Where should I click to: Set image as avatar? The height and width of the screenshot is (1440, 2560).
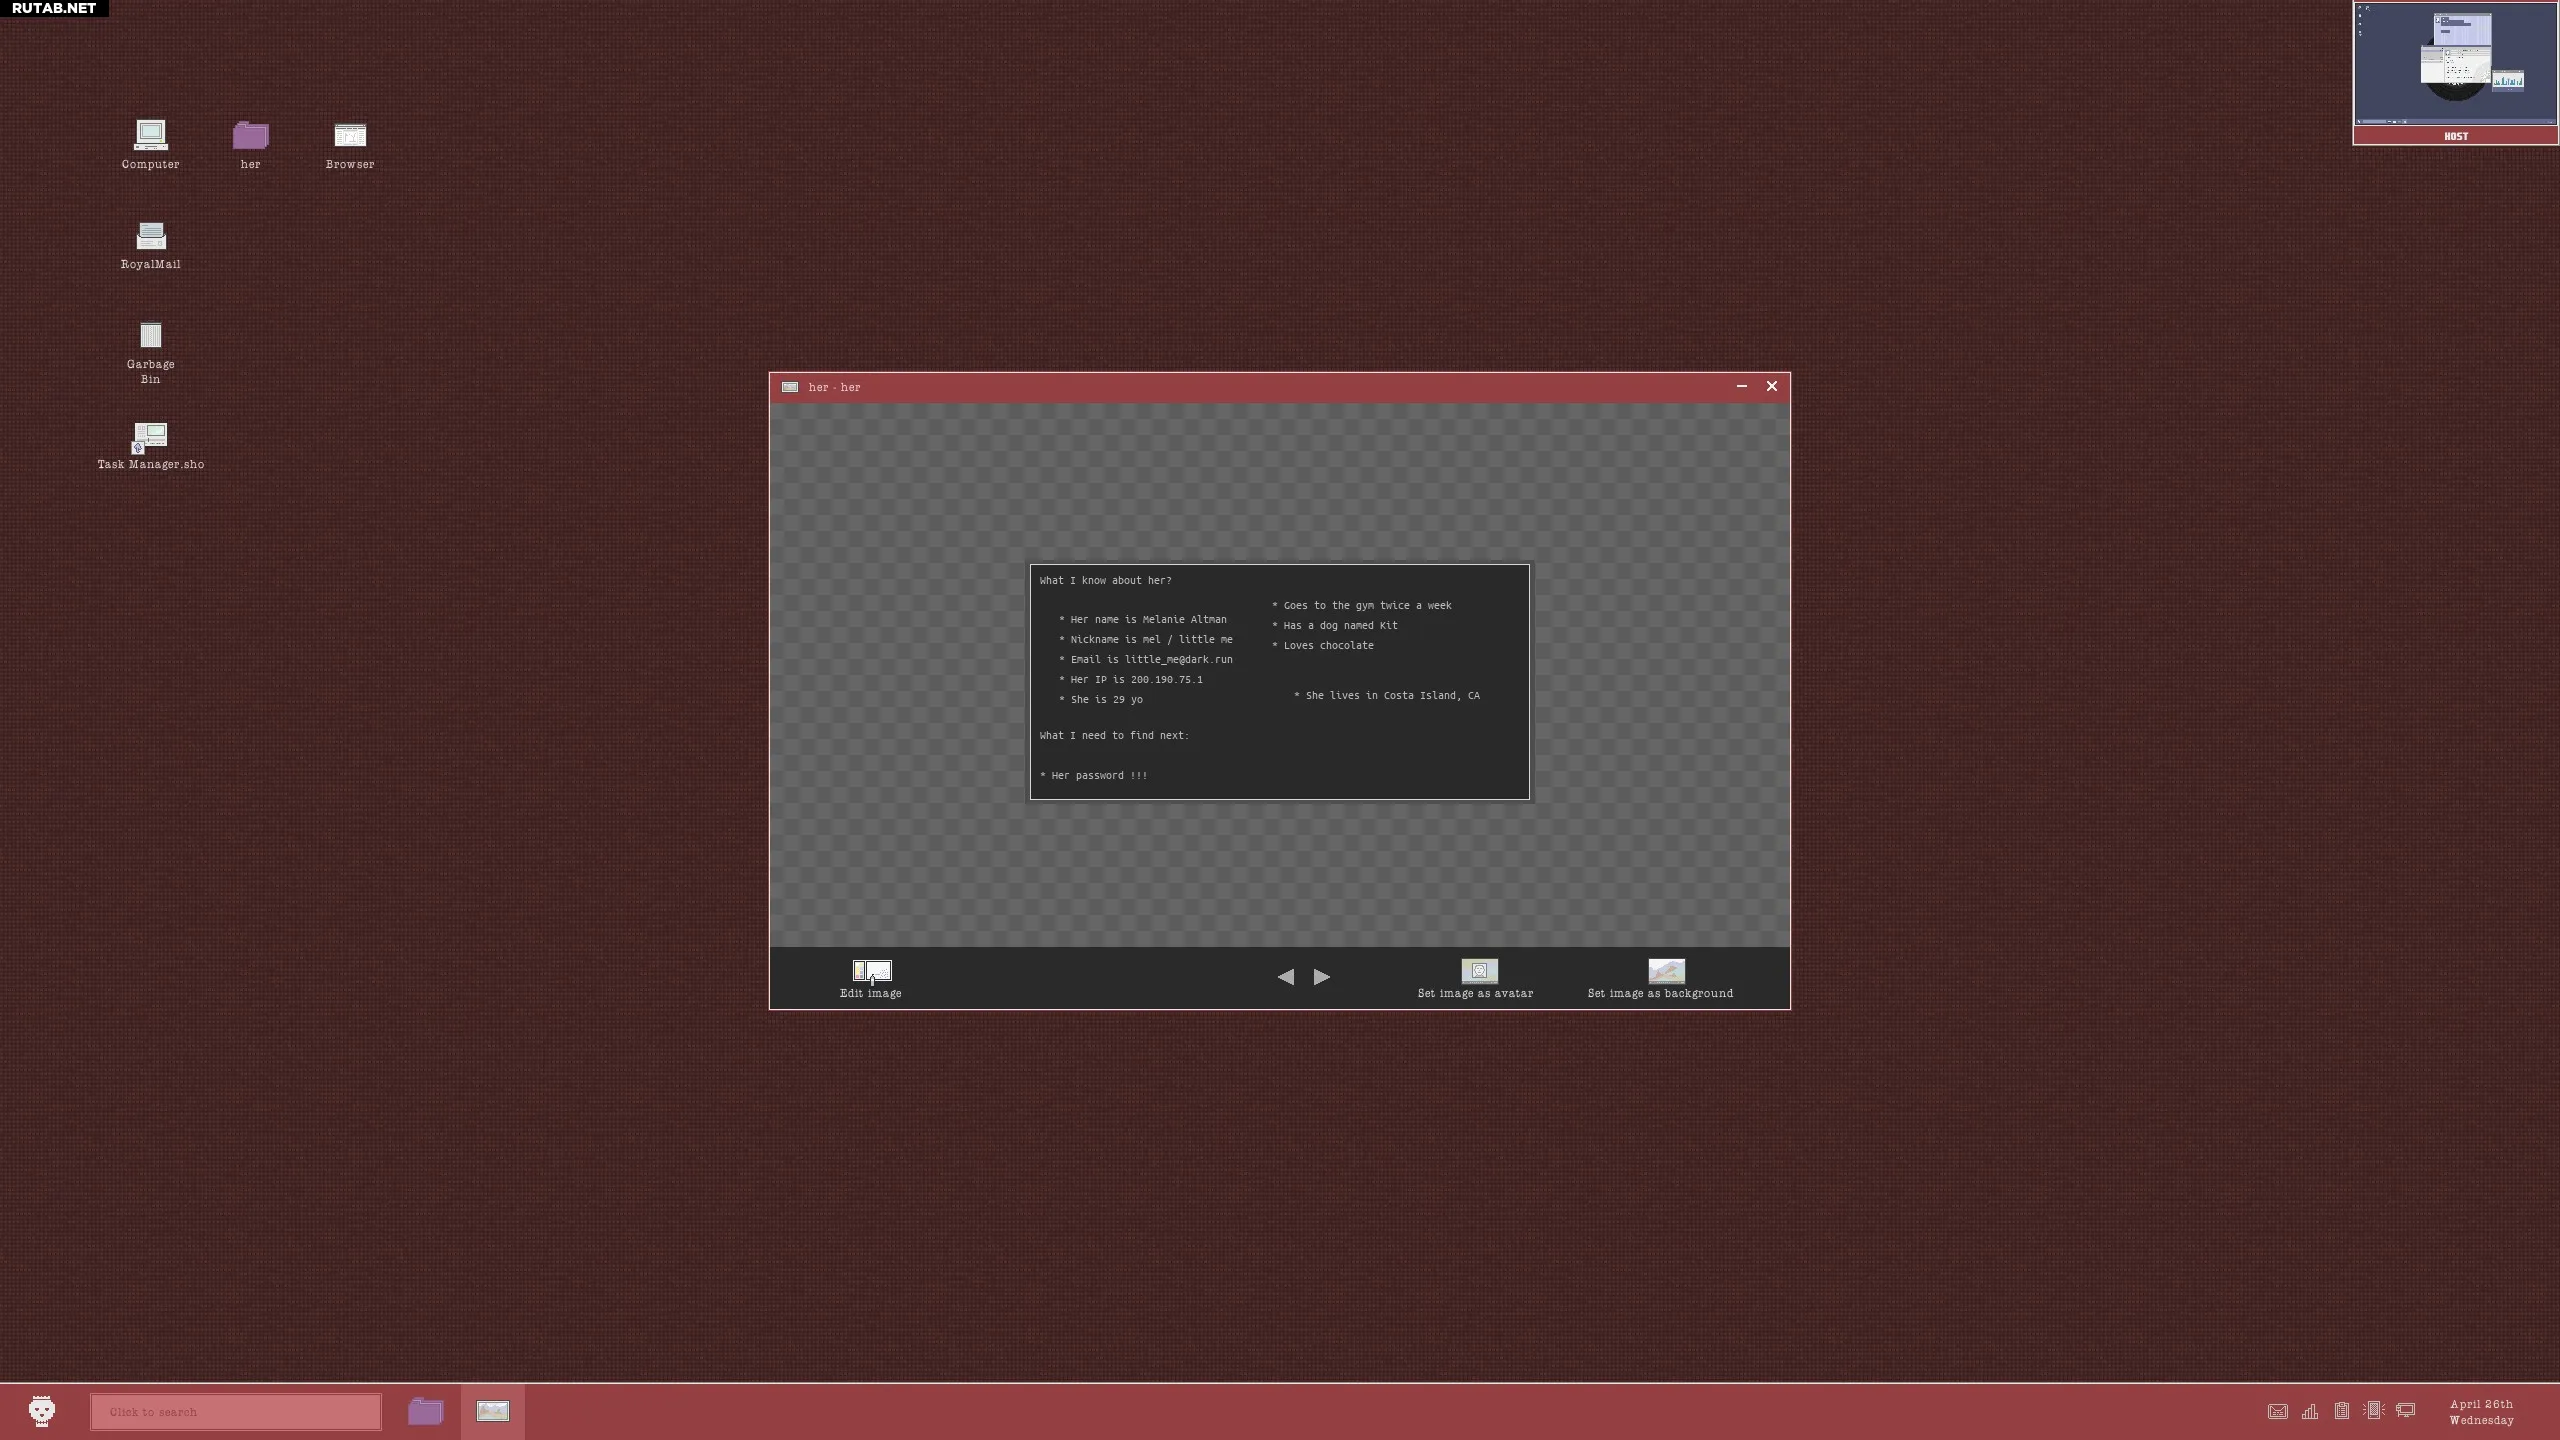point(1476,979)
